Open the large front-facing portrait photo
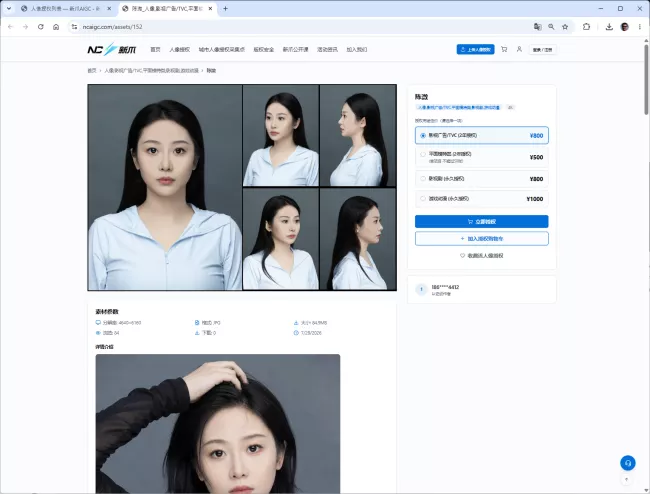Viewport: 650px width, 494px height. pos(165,187)
